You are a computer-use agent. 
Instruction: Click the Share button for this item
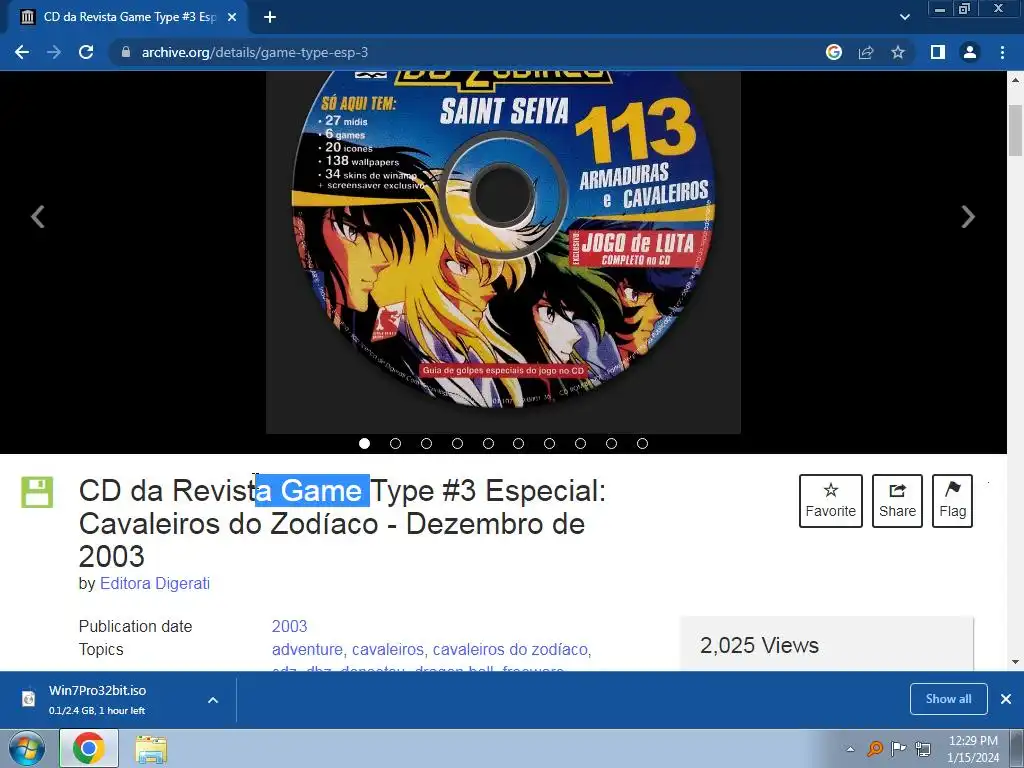coord(897,501)
